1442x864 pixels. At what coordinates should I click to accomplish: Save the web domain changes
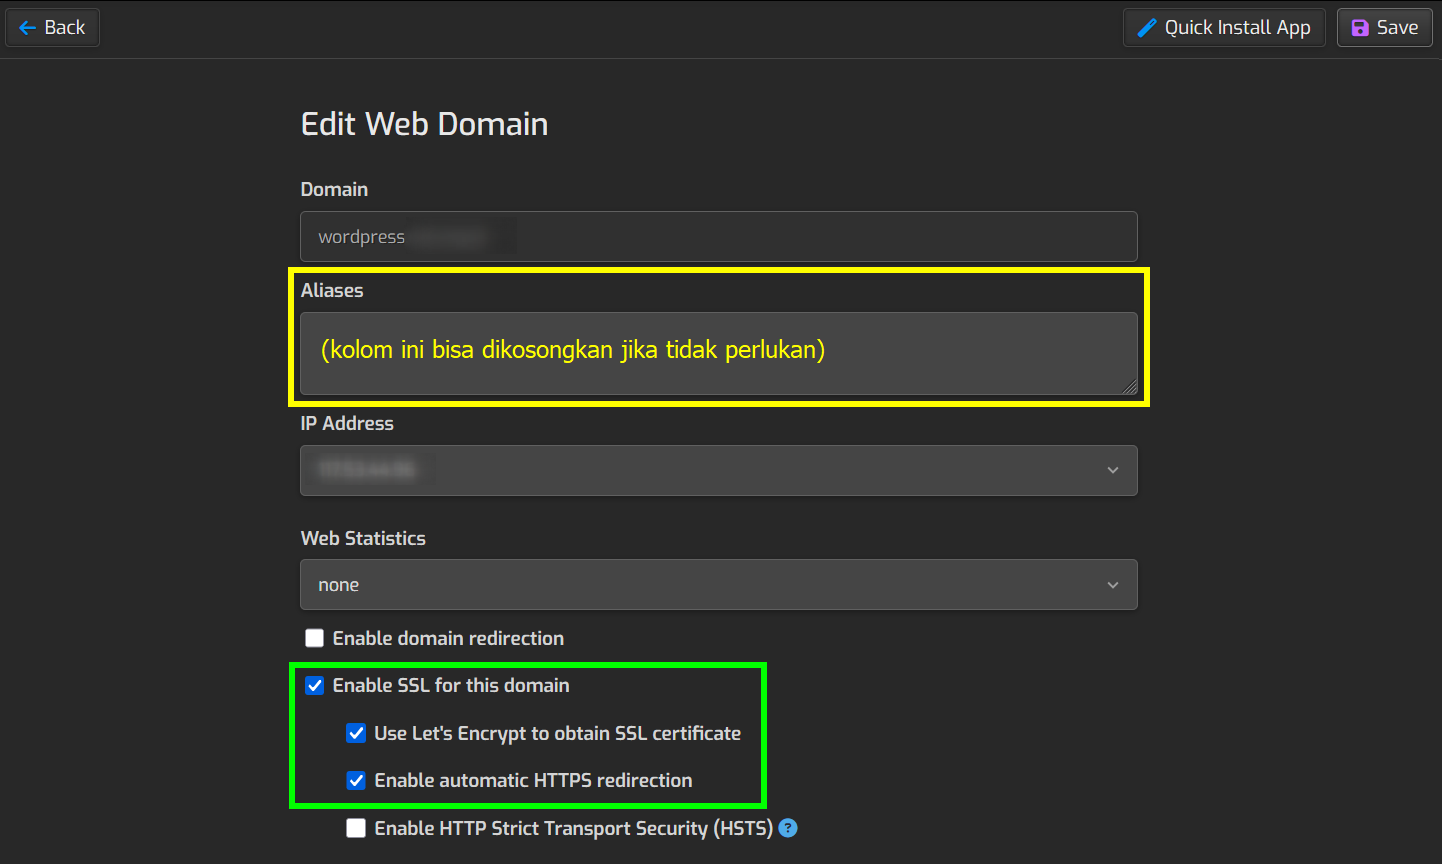tap(1384, 27)
